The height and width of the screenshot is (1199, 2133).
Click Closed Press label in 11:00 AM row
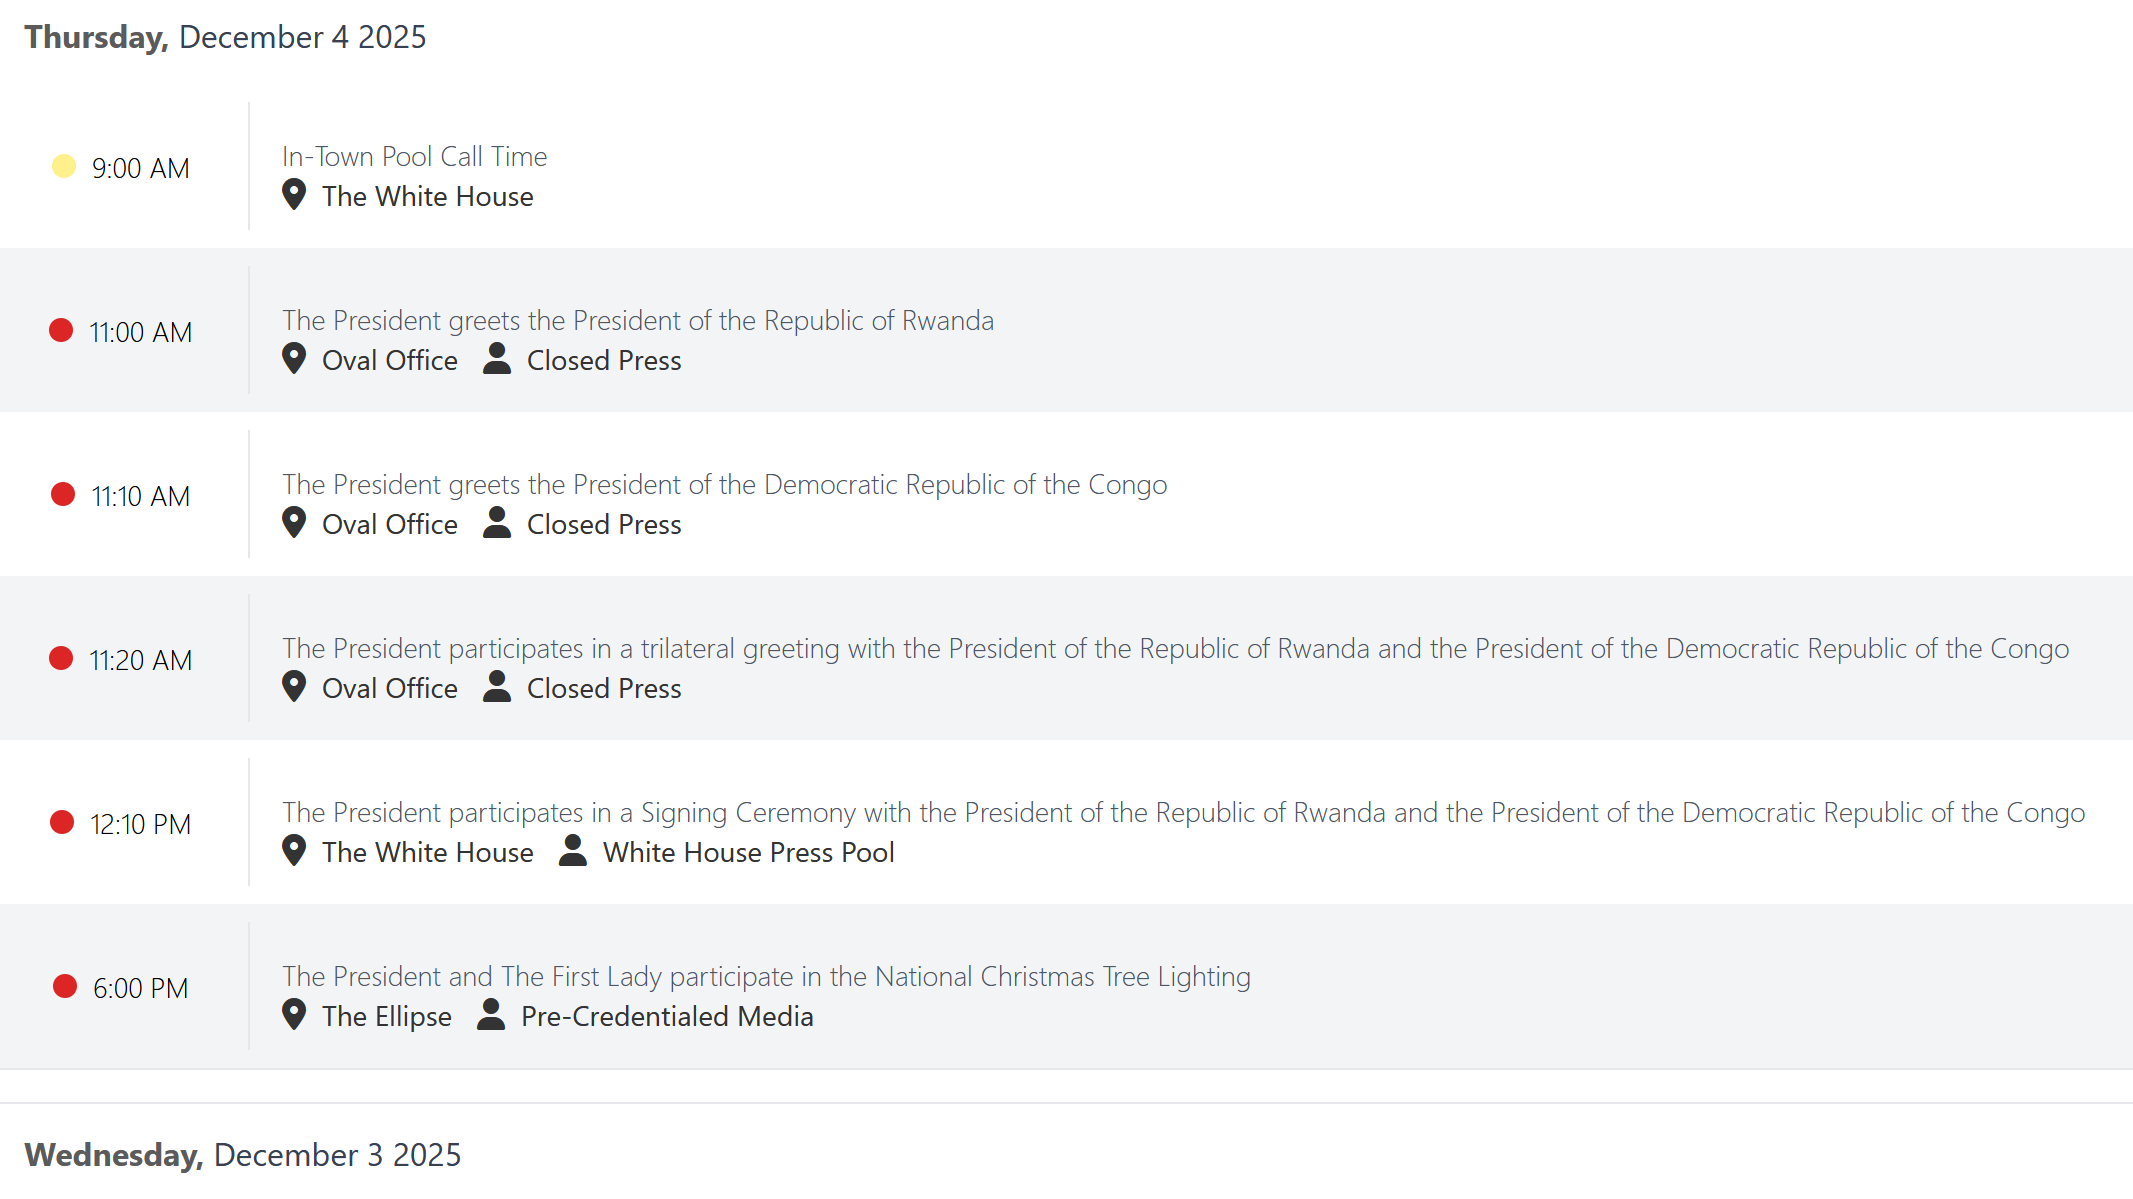click(604, 360)
